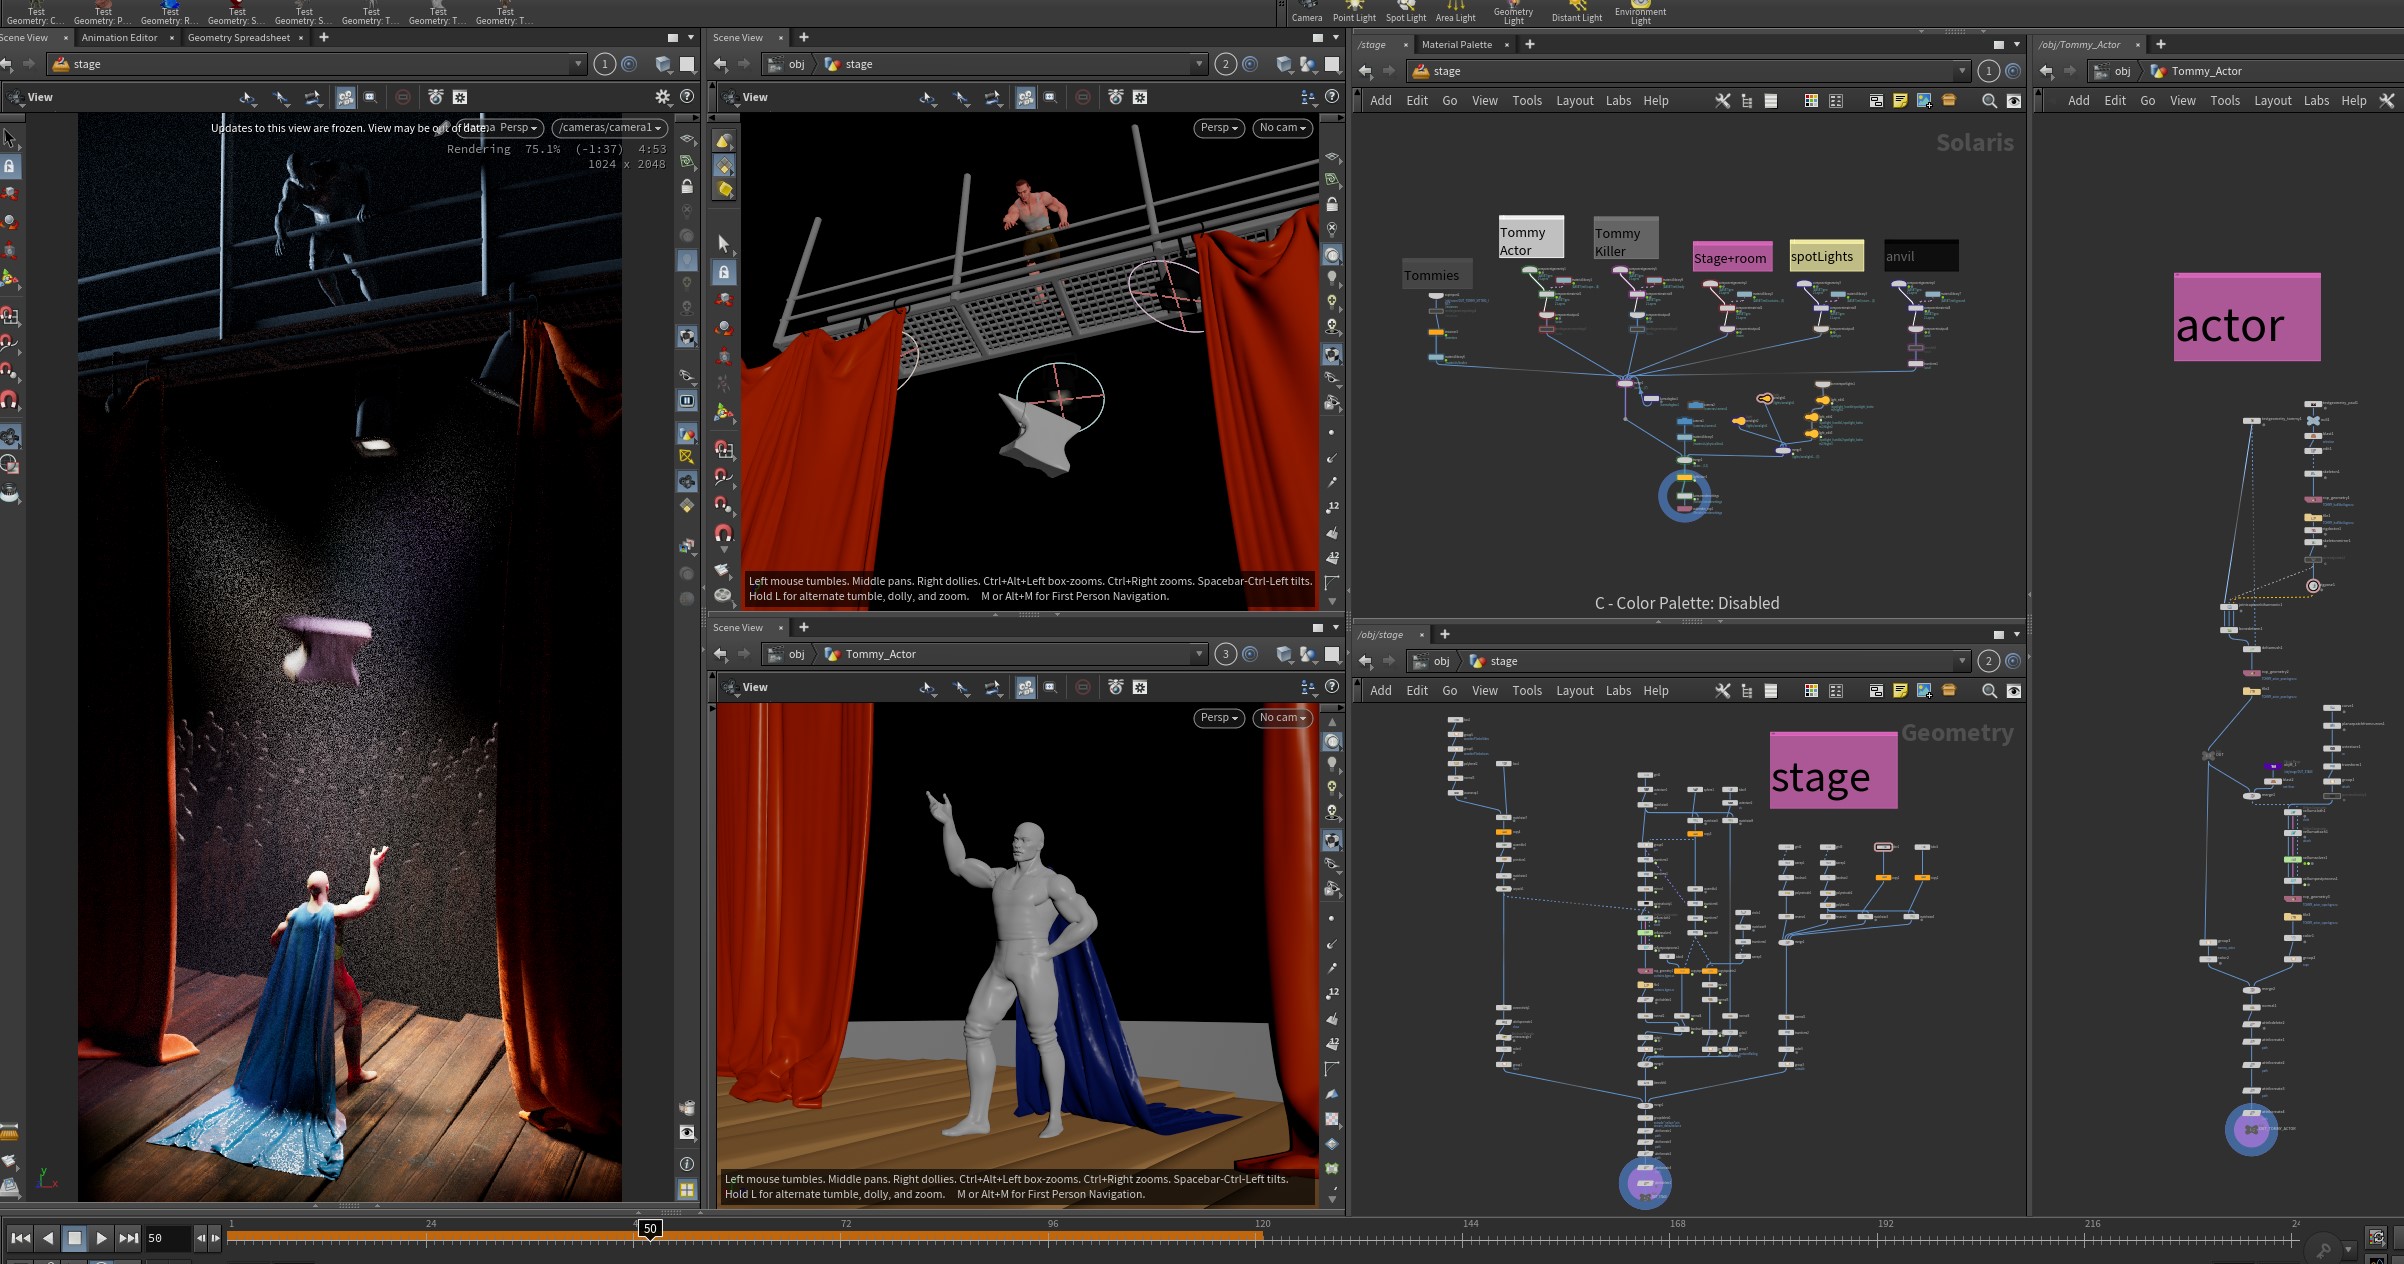Open the Tools menu in the Tommy_Actor network editor
The width and height of the screenshot is (2404, 1264).
pyautogui.click(x=2225, y=101)
